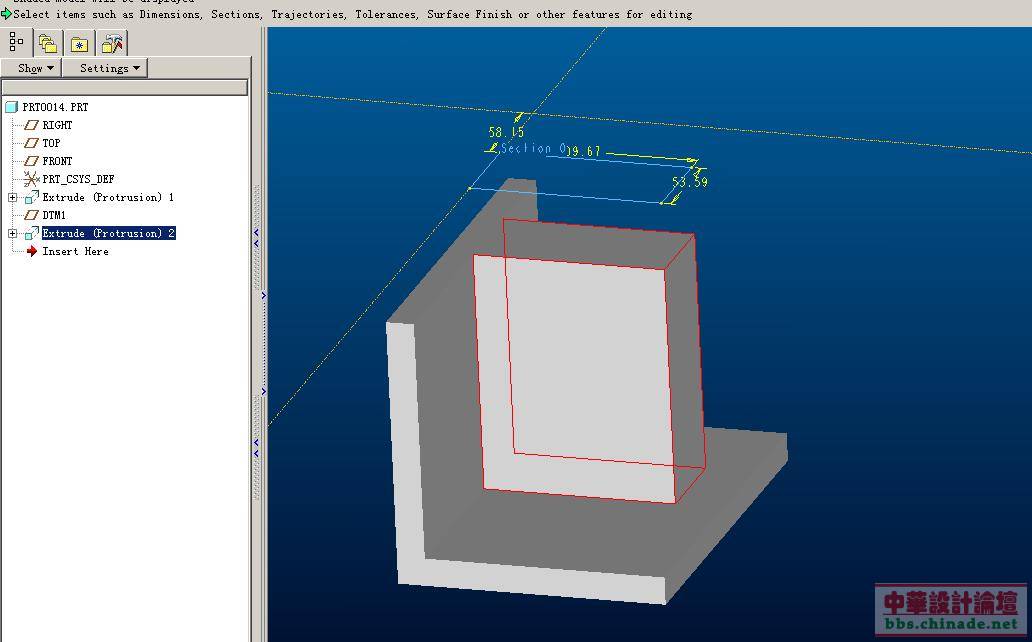Expand Extrude (Protrusion) 2 node
The width and height of the screenshot is (1032, 642).
[x=13, y=233]
